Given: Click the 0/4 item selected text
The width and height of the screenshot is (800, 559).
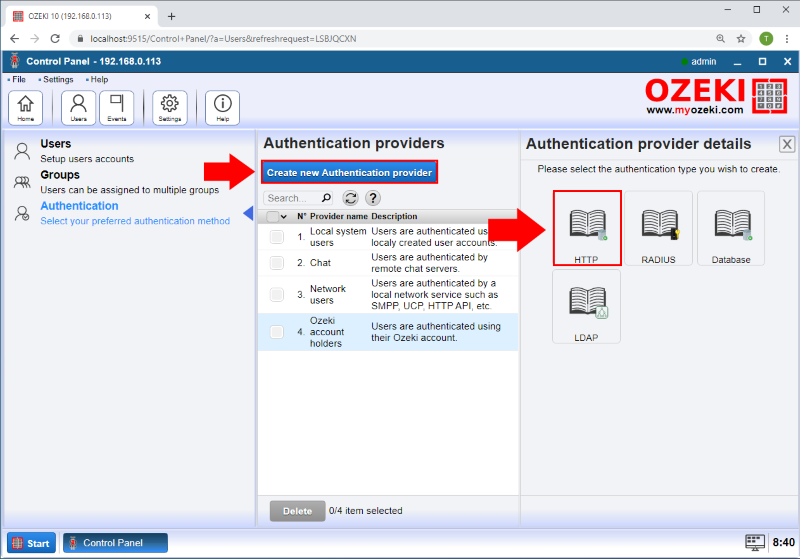Looking at the screenshot, I should 365,511.
